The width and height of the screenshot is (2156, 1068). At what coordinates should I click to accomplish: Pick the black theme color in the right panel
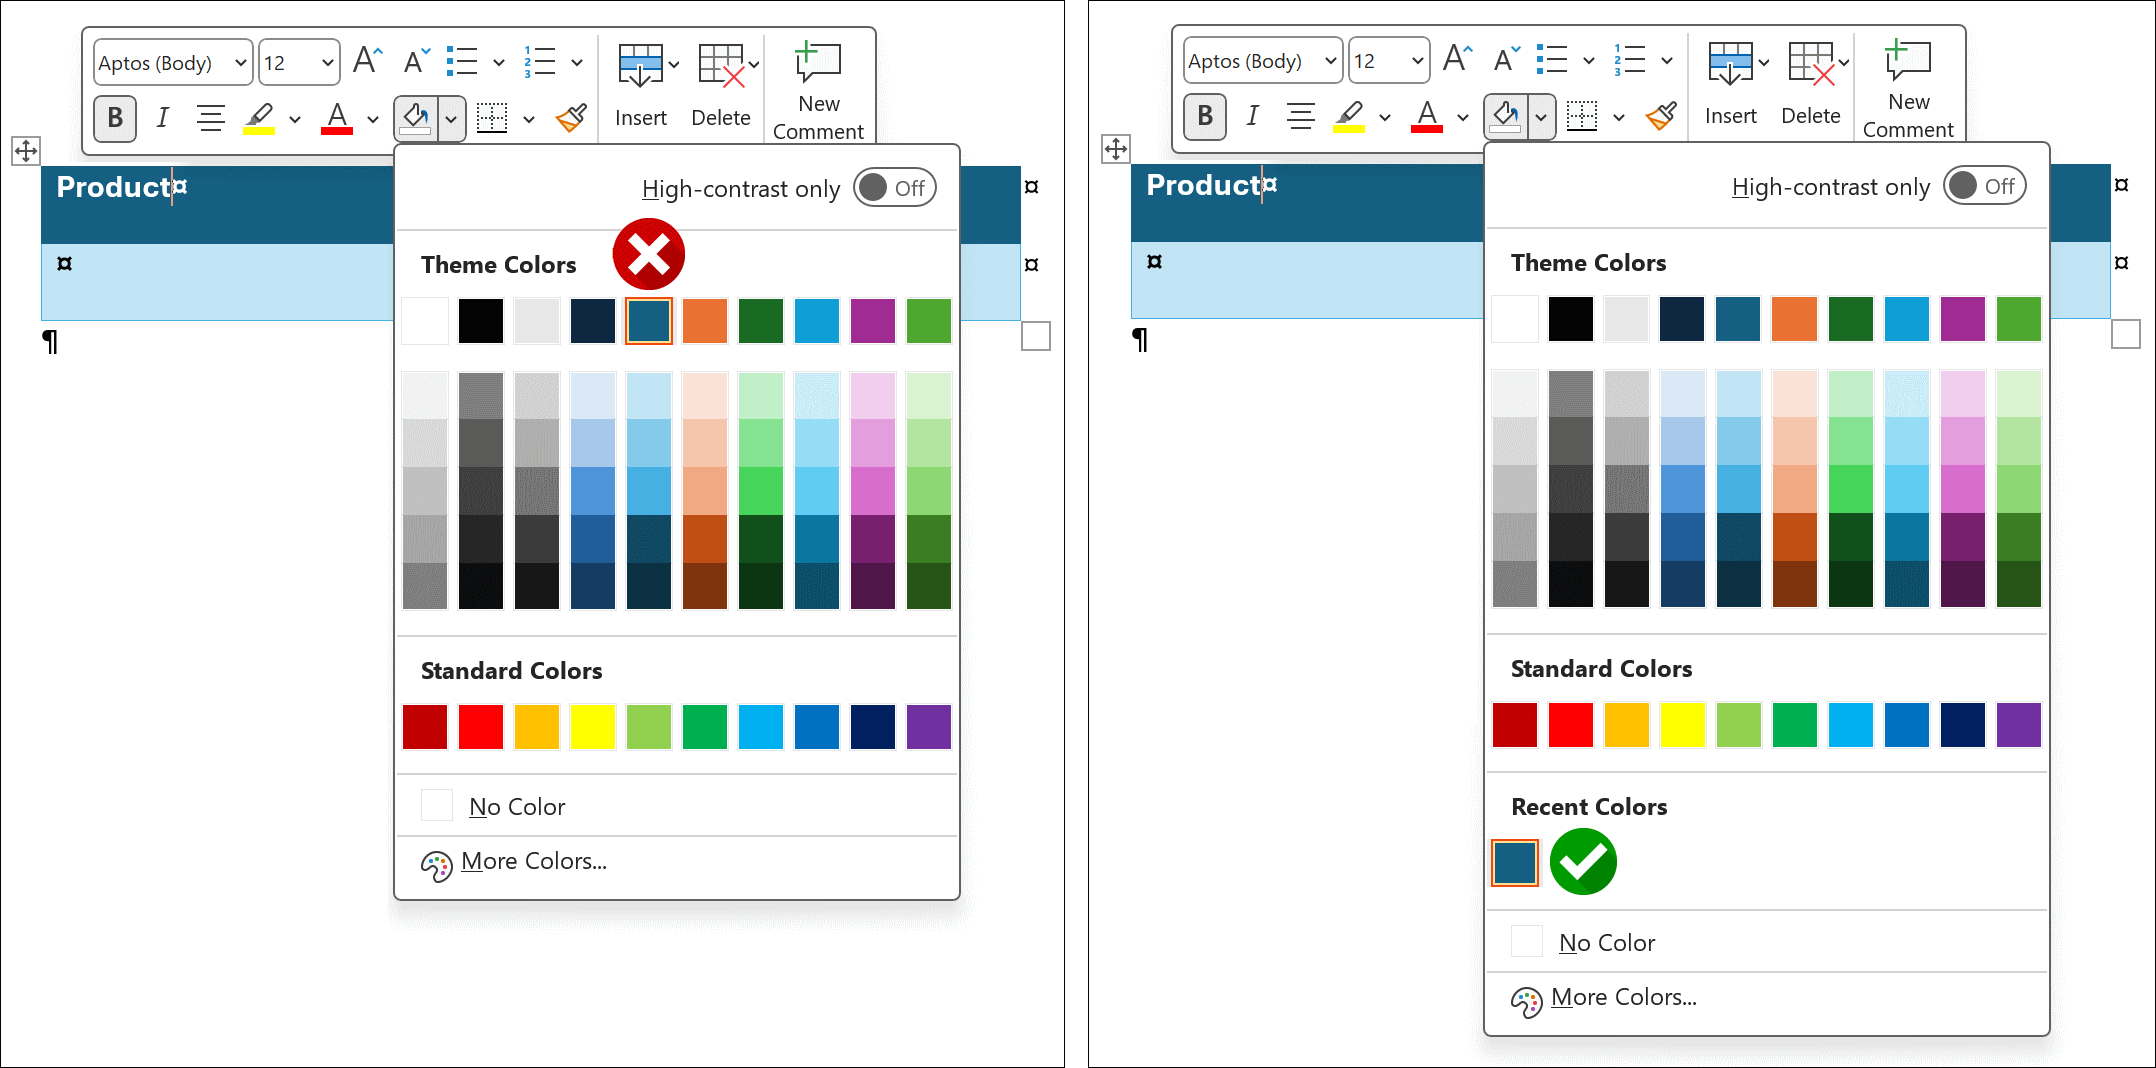(x=1571, y=319)
